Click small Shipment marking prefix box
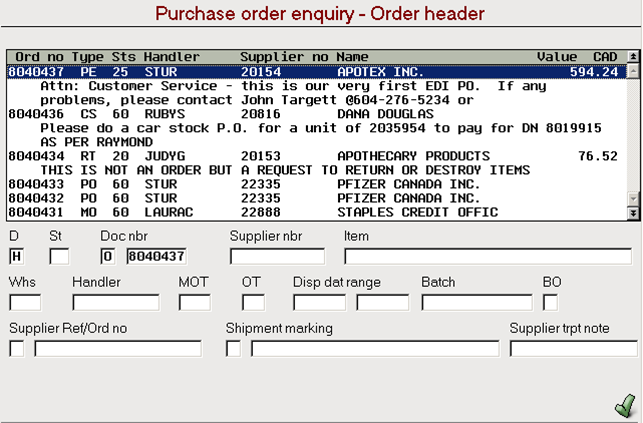 (233, 349)
